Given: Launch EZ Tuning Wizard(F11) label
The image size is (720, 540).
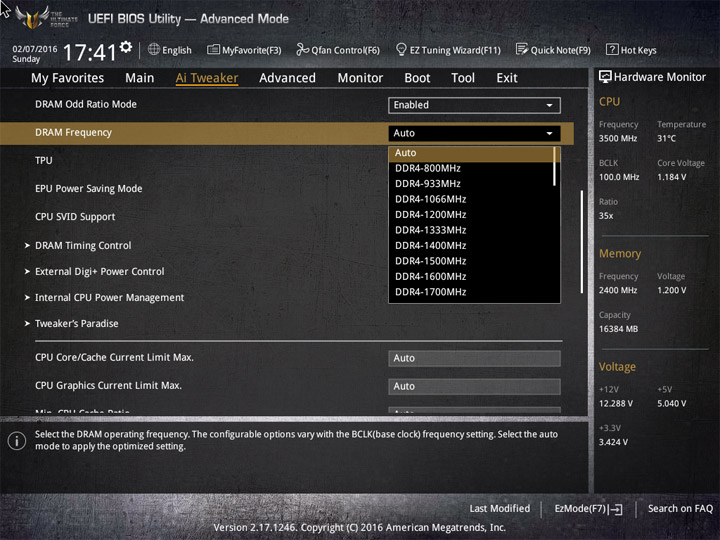Looking at the screenshot, I should pos(455,50).
